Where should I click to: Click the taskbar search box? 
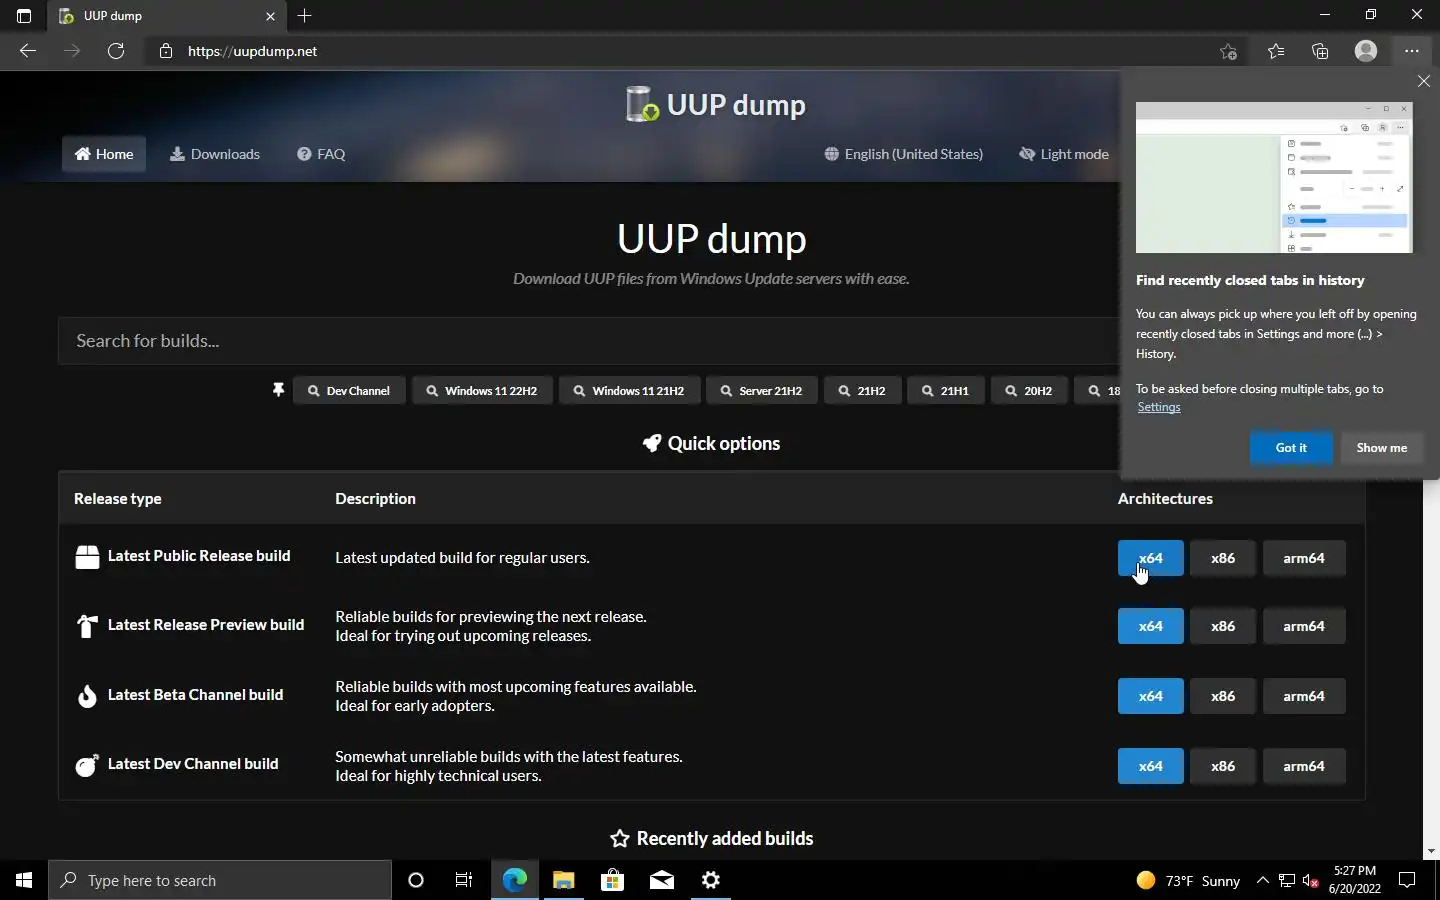pos(220,880)
